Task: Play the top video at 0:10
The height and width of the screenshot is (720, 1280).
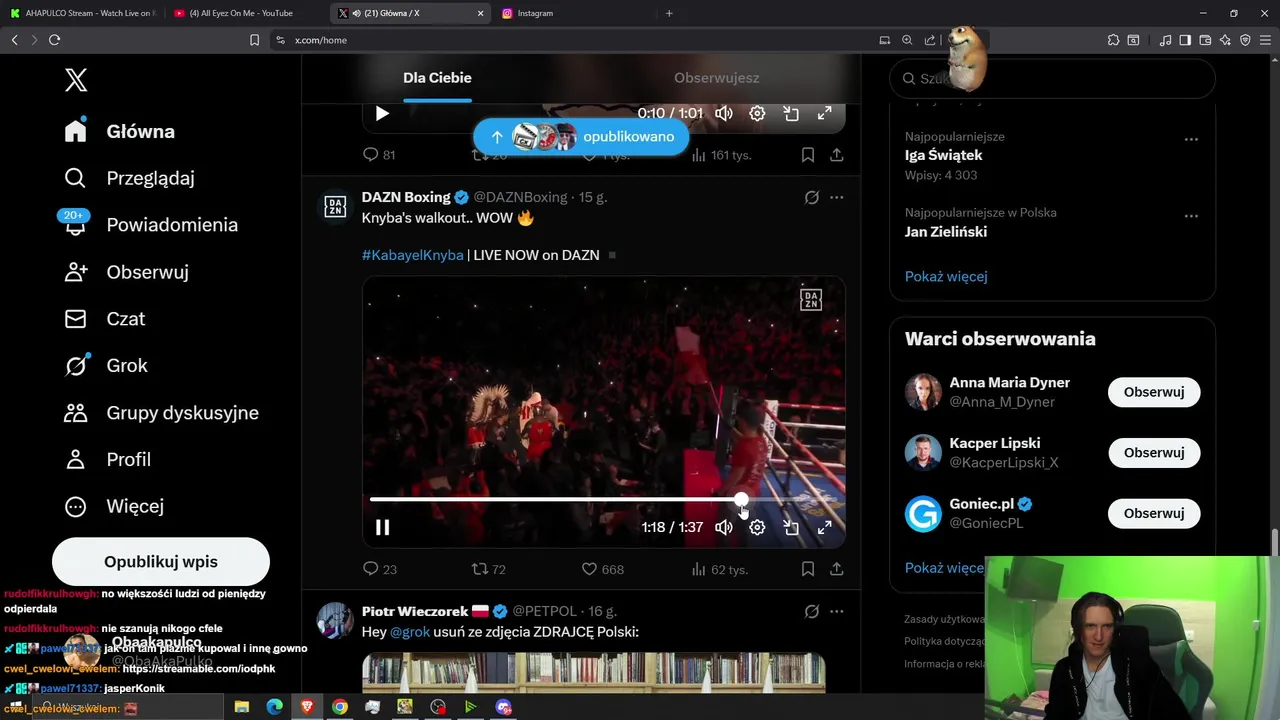Action: (382, 114)
